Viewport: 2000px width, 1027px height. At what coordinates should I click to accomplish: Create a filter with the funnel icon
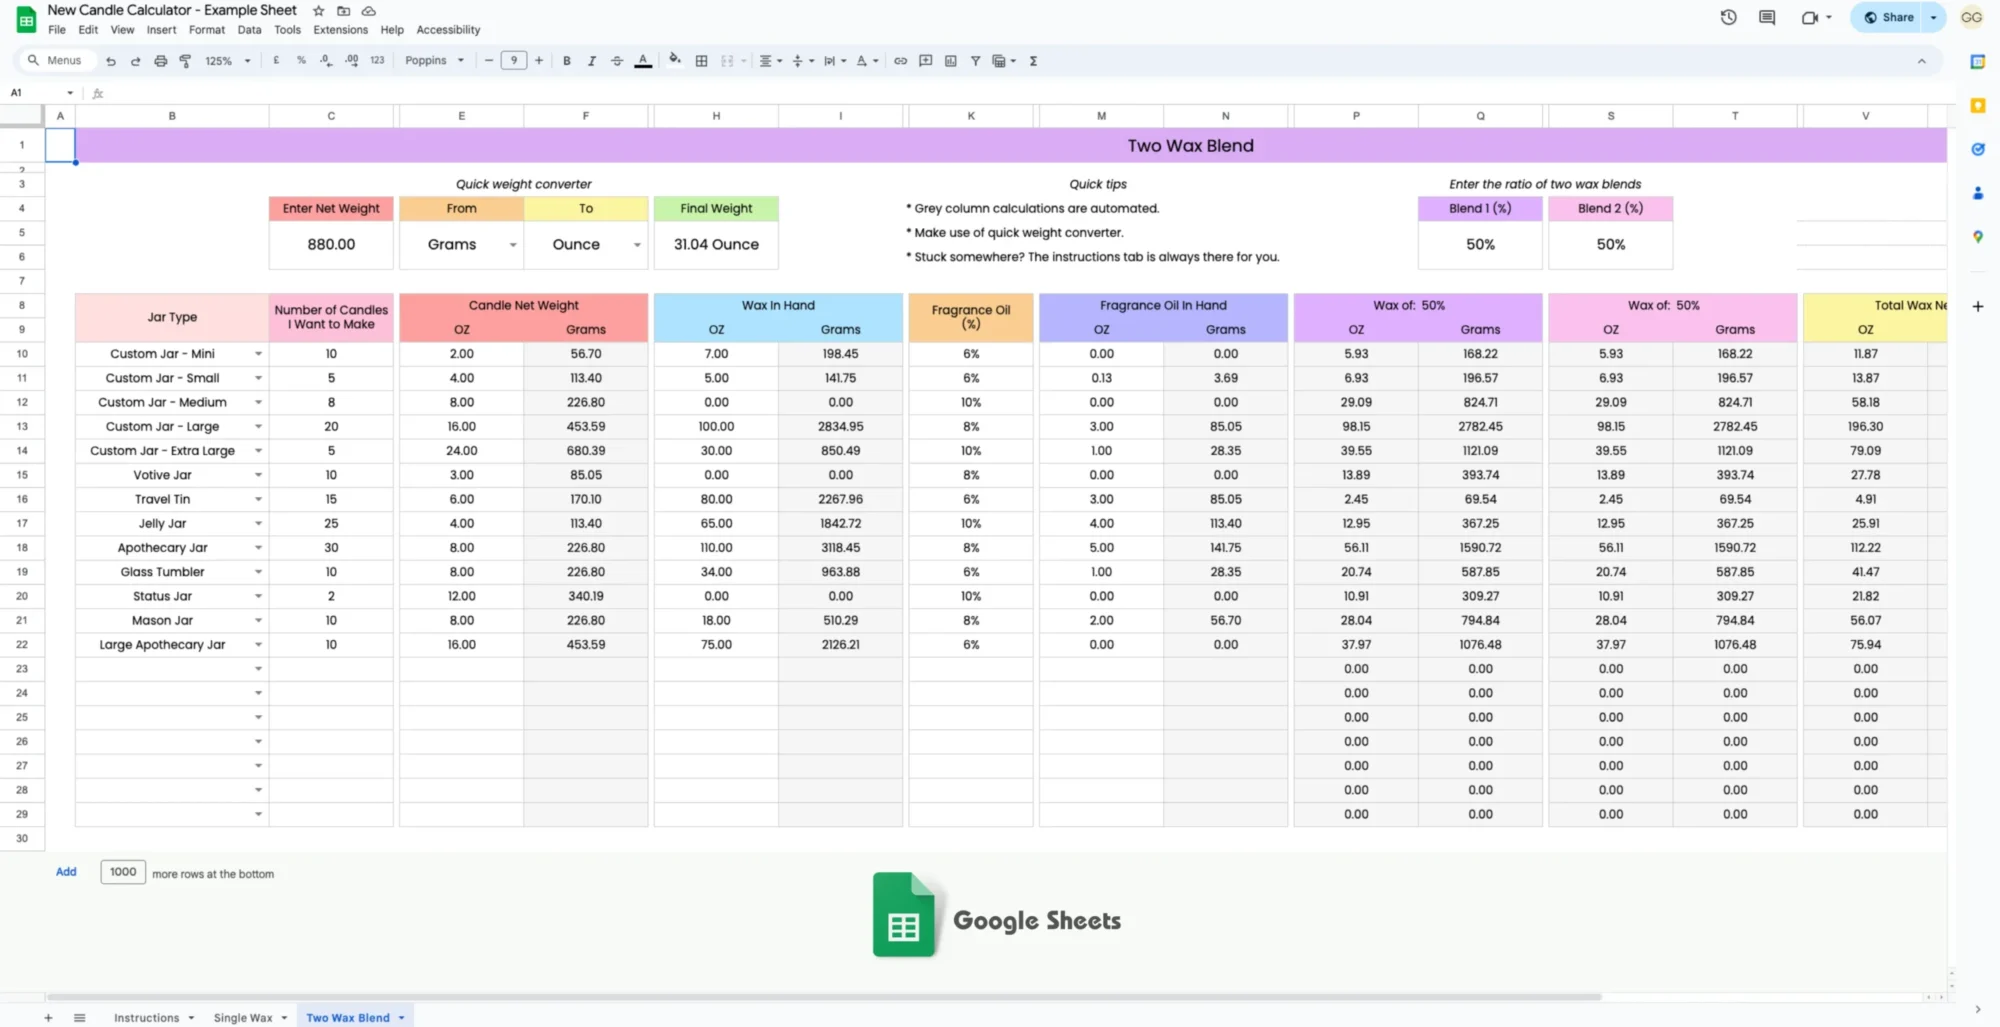click(x=975, y=61)
